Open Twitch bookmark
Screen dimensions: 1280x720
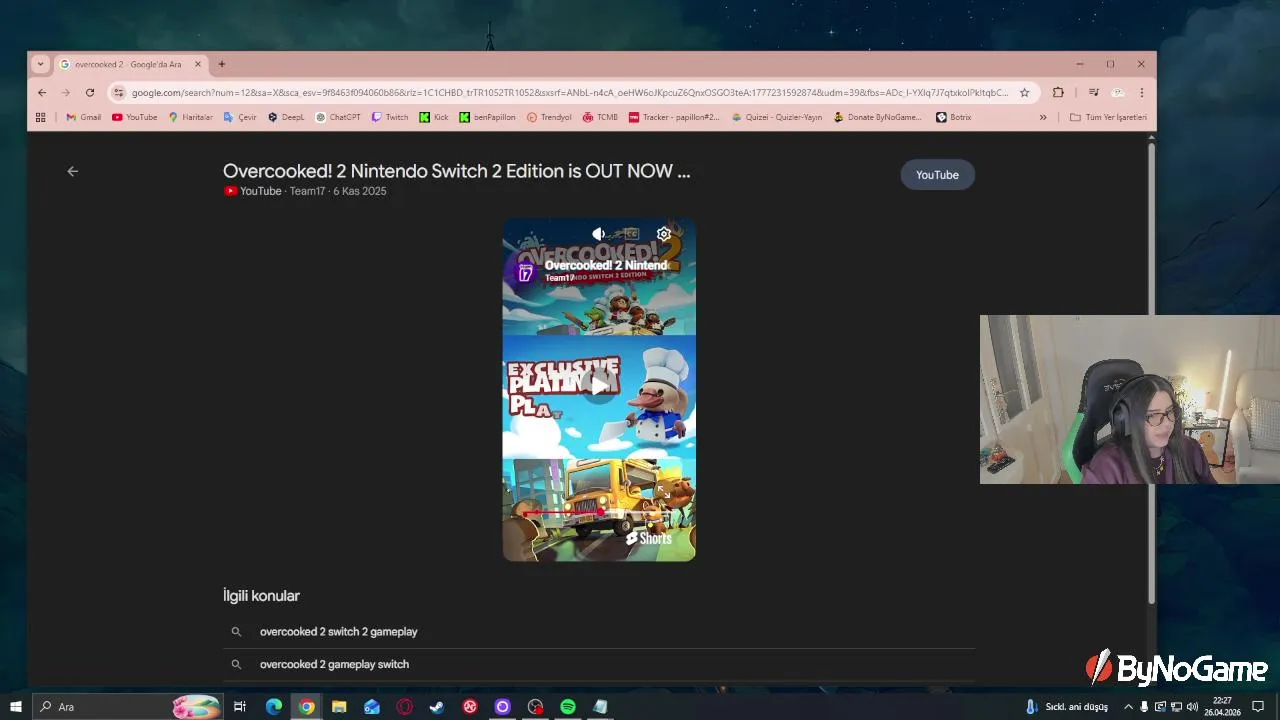click(390, 117)
